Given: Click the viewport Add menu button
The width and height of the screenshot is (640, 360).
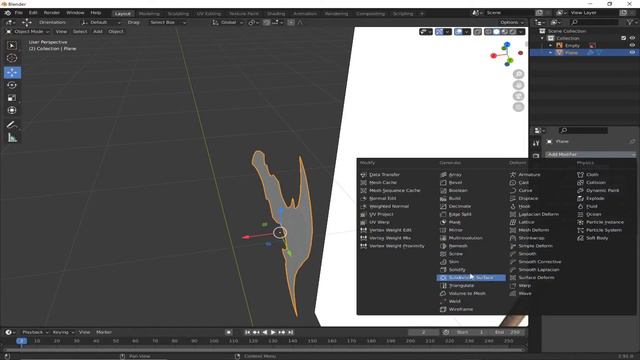Looking at the screenshot, I should click(x=98, y=31).
